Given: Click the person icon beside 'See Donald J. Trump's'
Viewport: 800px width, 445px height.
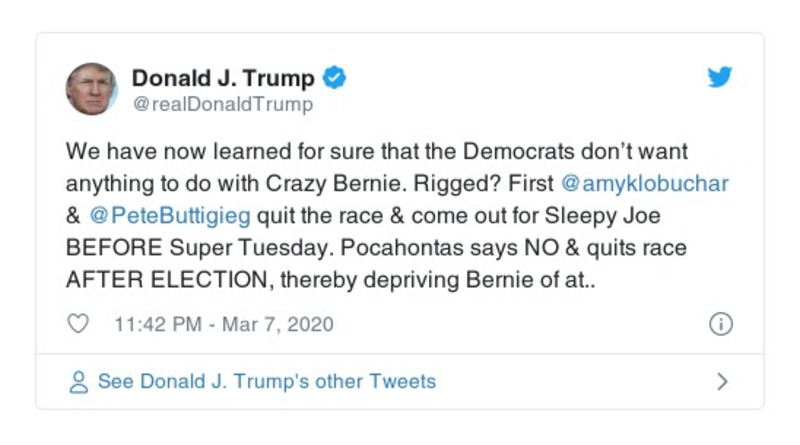Looking at the screenshot, I should pos(78,382).
